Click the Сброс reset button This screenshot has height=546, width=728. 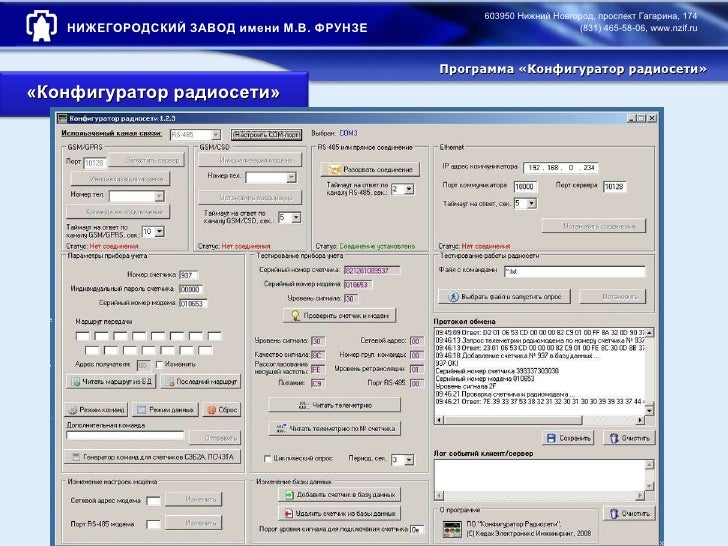pyautogui.click(x=221, y=410)
